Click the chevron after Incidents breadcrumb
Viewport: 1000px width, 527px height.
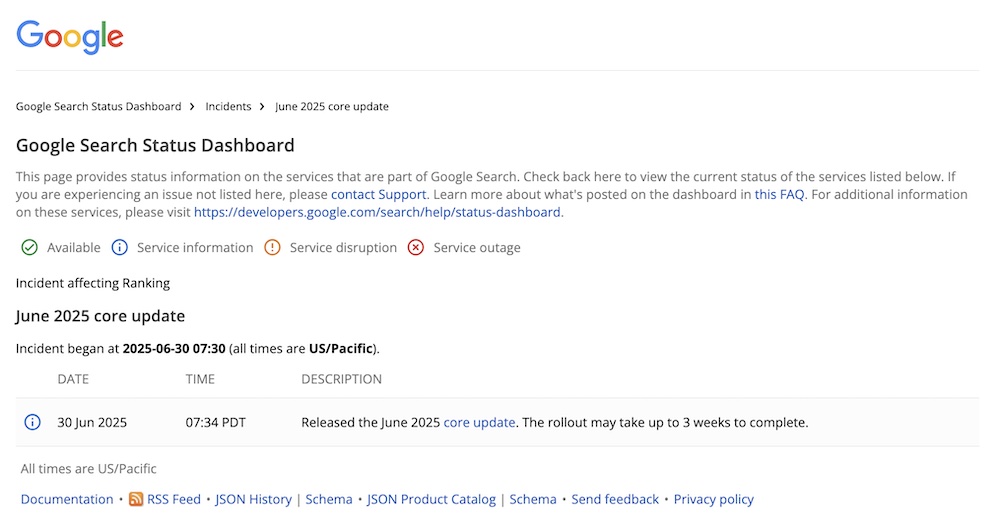click(x=262, y=107)
